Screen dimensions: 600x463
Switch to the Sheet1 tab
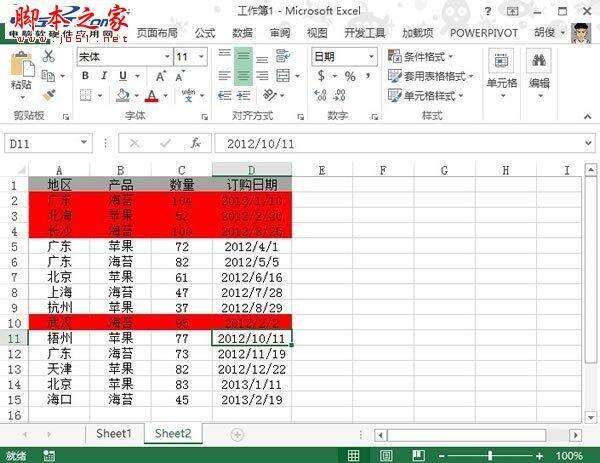tap(114, 434)
